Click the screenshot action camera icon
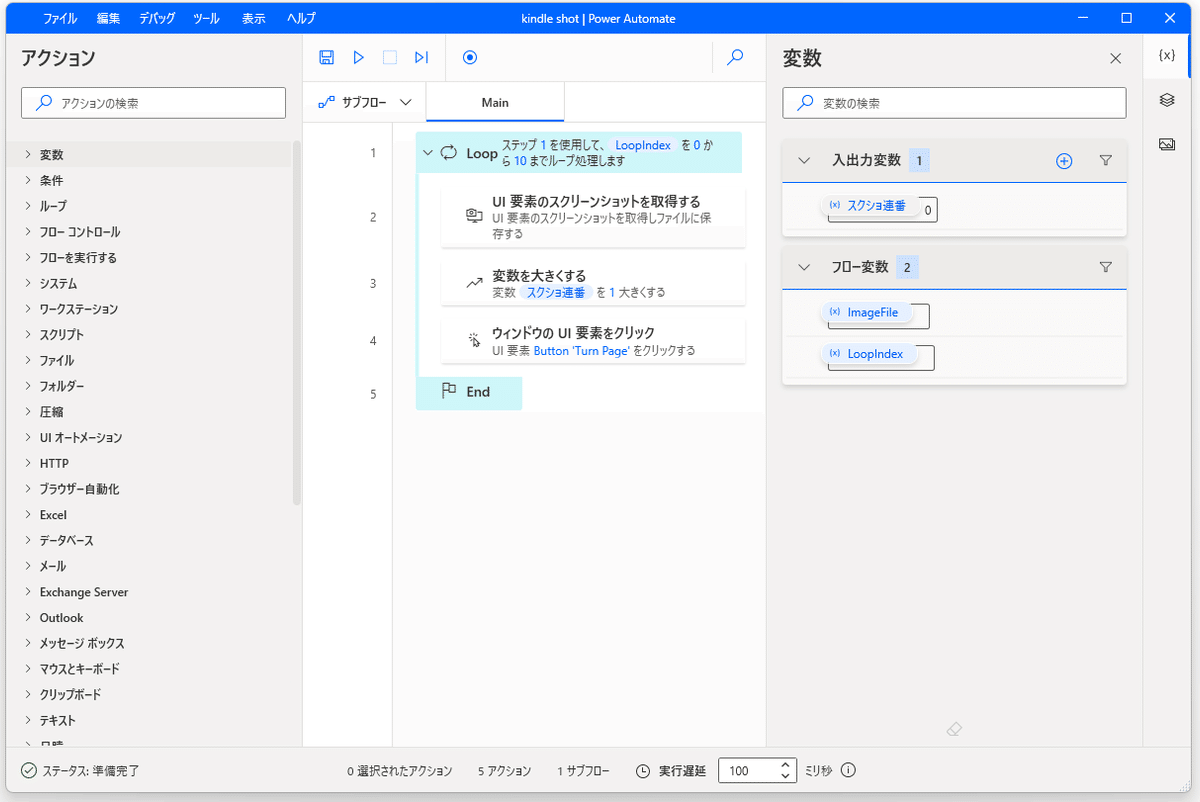 pos(474,216)
